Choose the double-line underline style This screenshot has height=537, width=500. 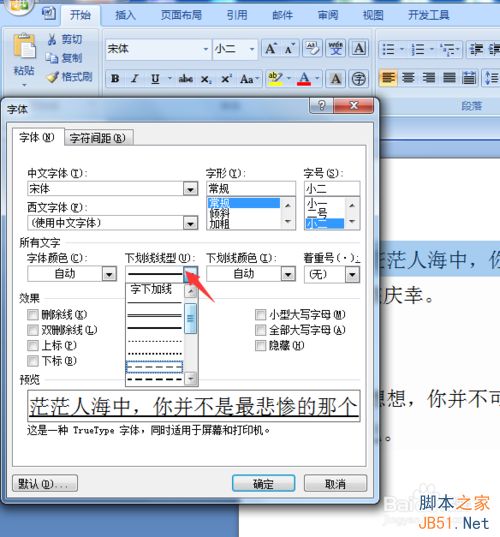154,315
